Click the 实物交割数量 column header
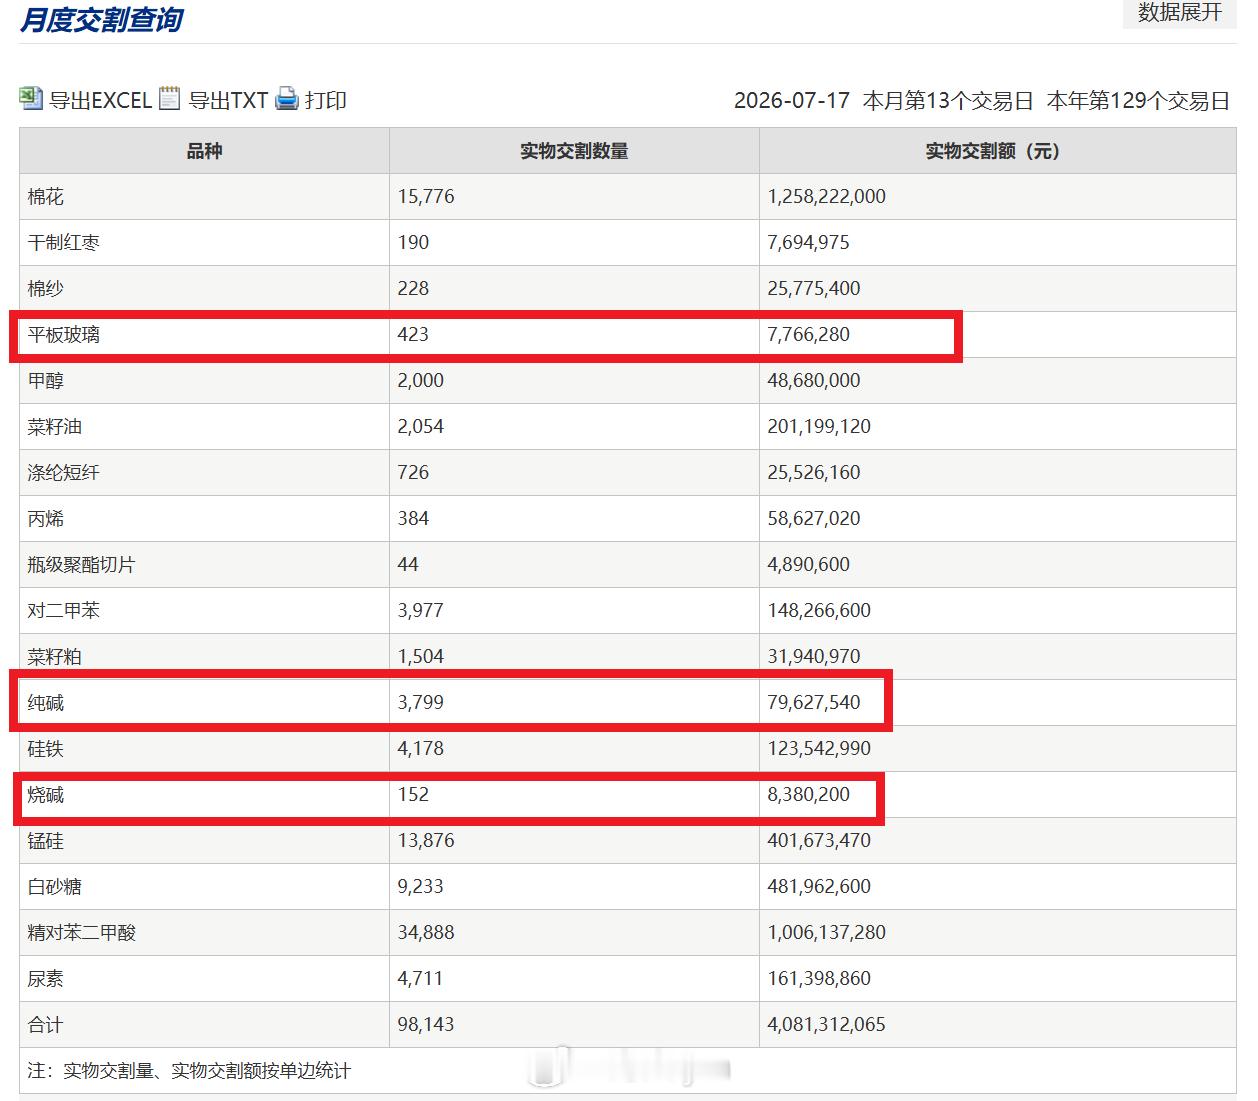Image resolution: width=1258 pixels, height=1101 pixels. pos(574,151)
